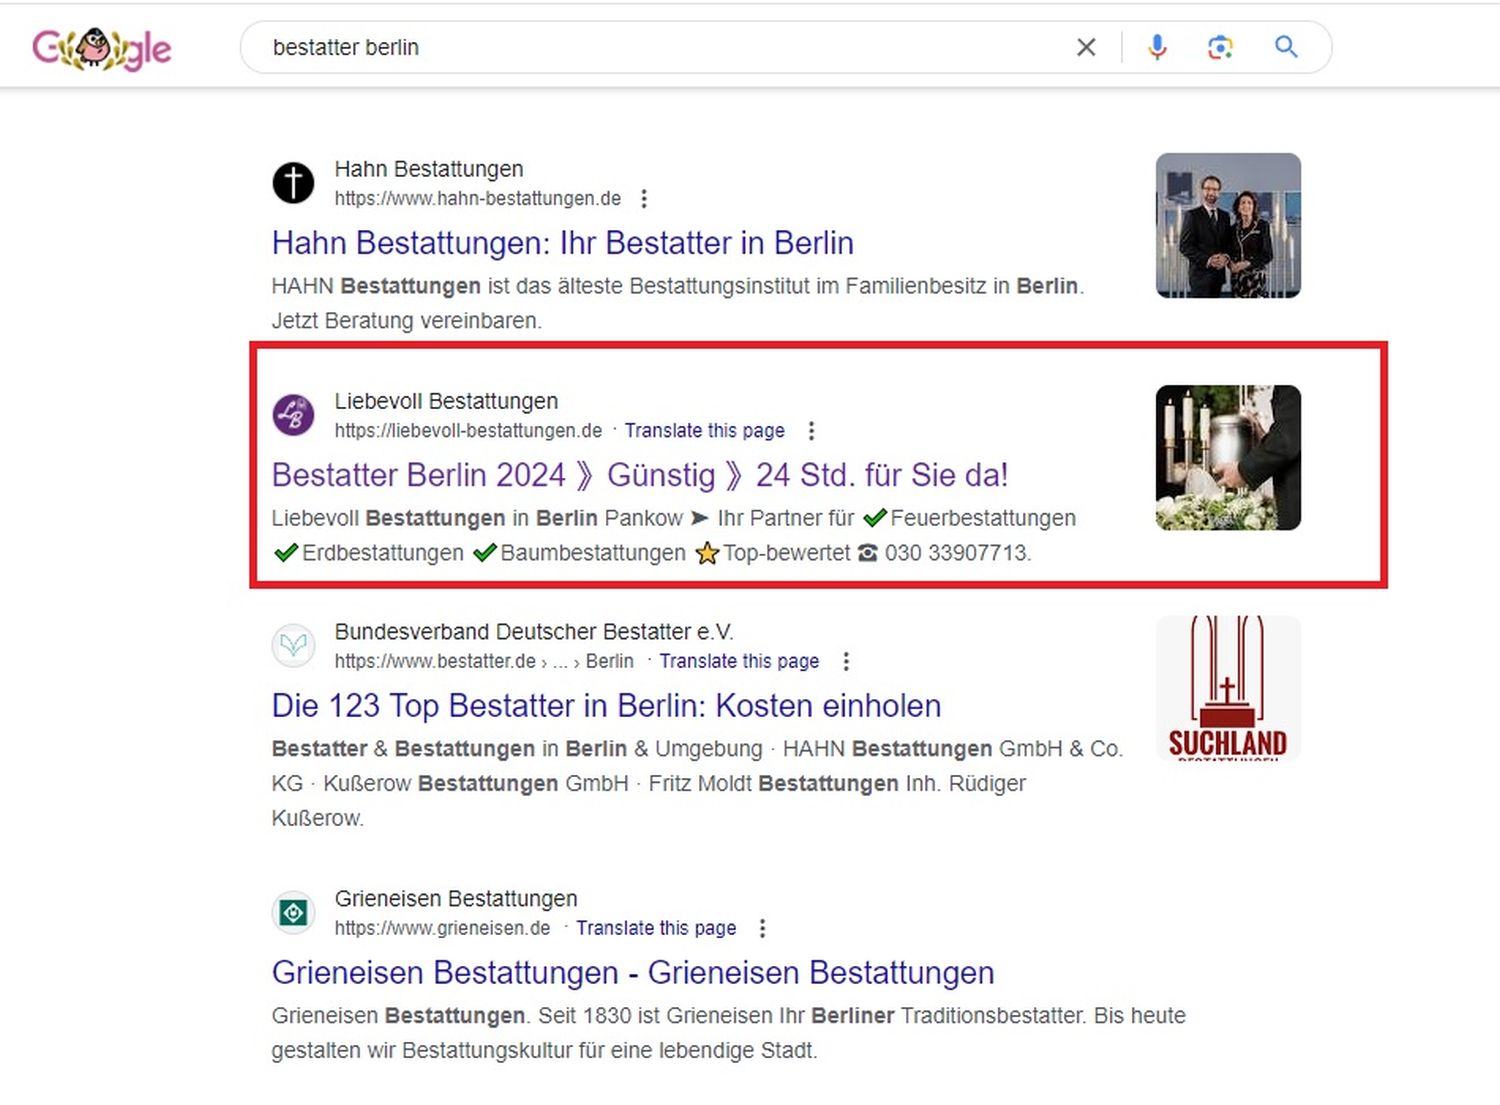
Task: Translate the Grieneisen page
Action: 656,929
